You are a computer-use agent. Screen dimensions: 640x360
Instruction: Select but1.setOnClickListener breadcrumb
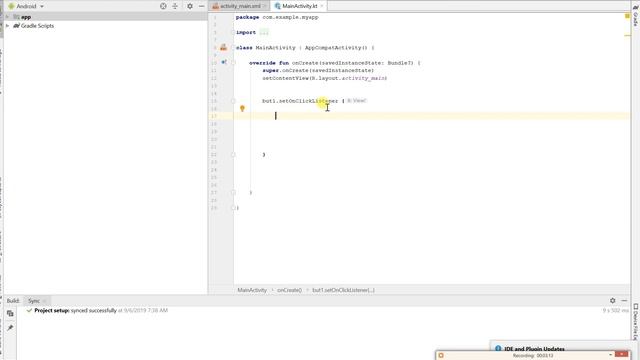click(343, 290)
